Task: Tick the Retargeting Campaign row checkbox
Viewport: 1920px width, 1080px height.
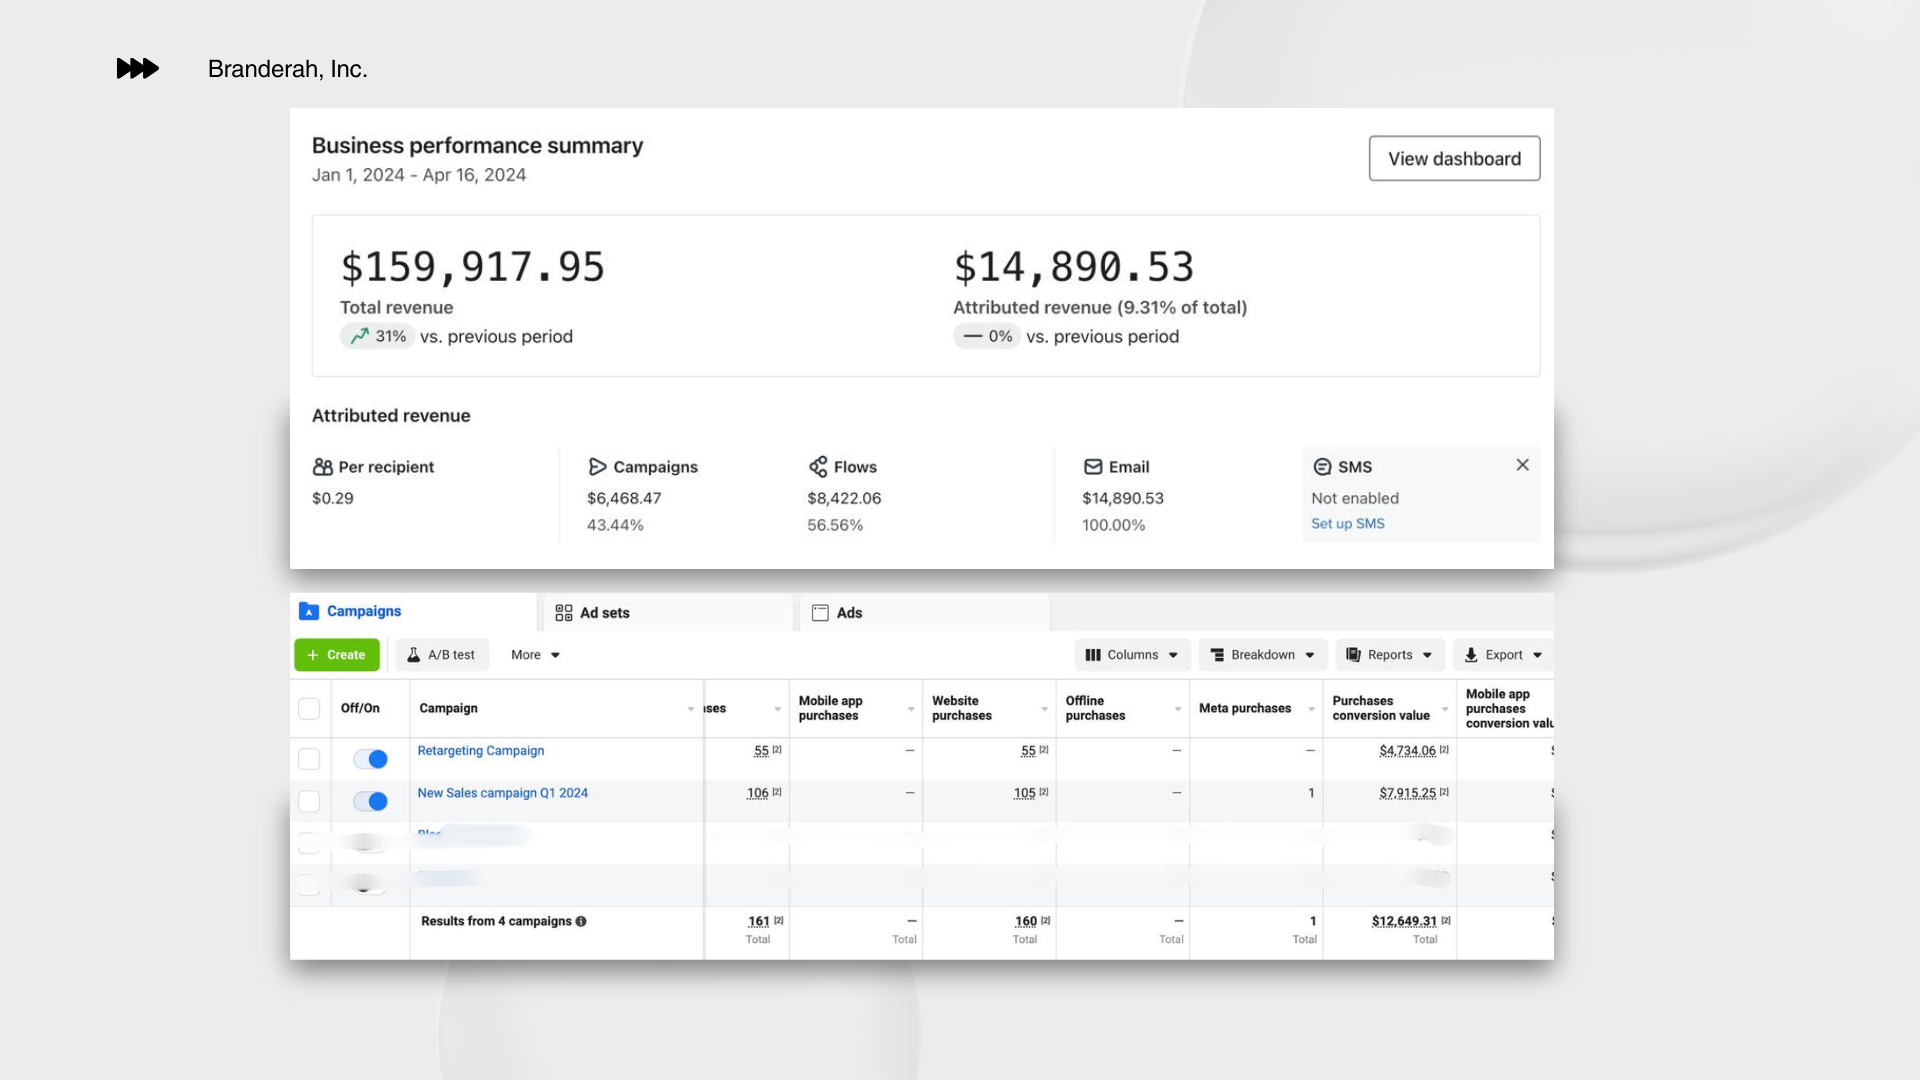Action: click(x=309, y=759)
